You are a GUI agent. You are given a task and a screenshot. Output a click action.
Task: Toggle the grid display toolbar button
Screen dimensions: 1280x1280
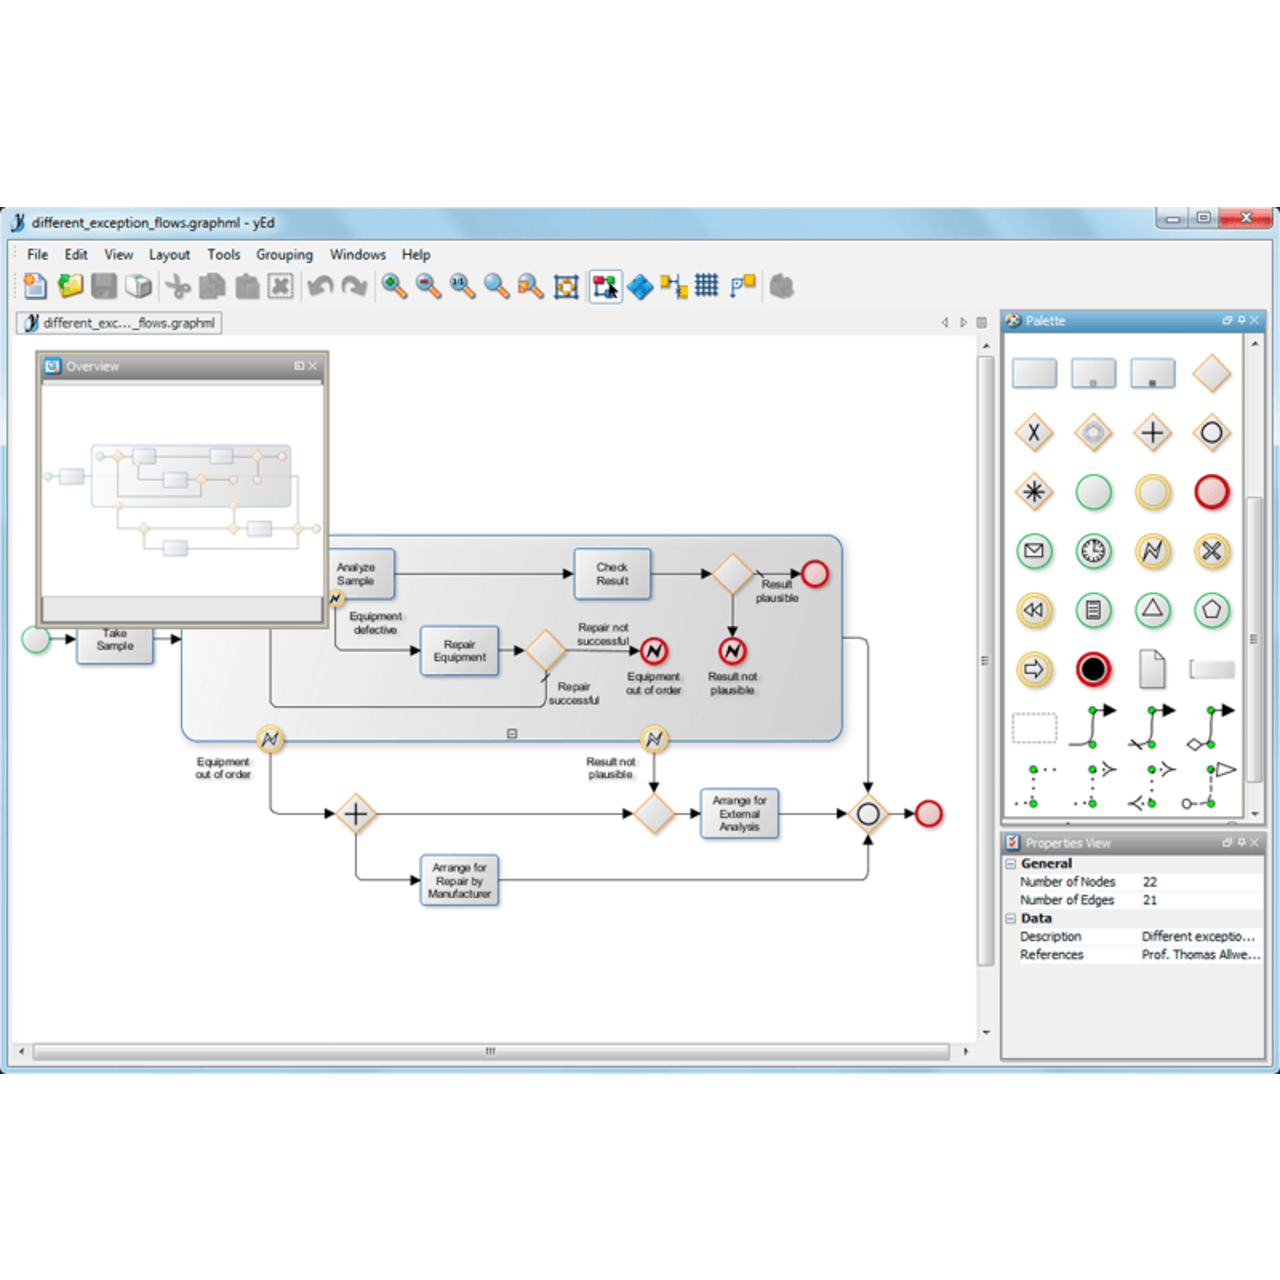[707, 287]
